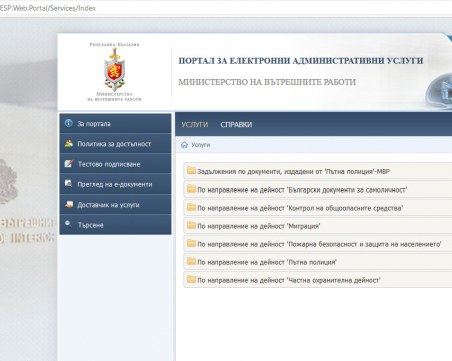This screenshot has width=452, height=361.
Task: Expand category 'Български документи за самоличност'
Action: coord(318,190)
